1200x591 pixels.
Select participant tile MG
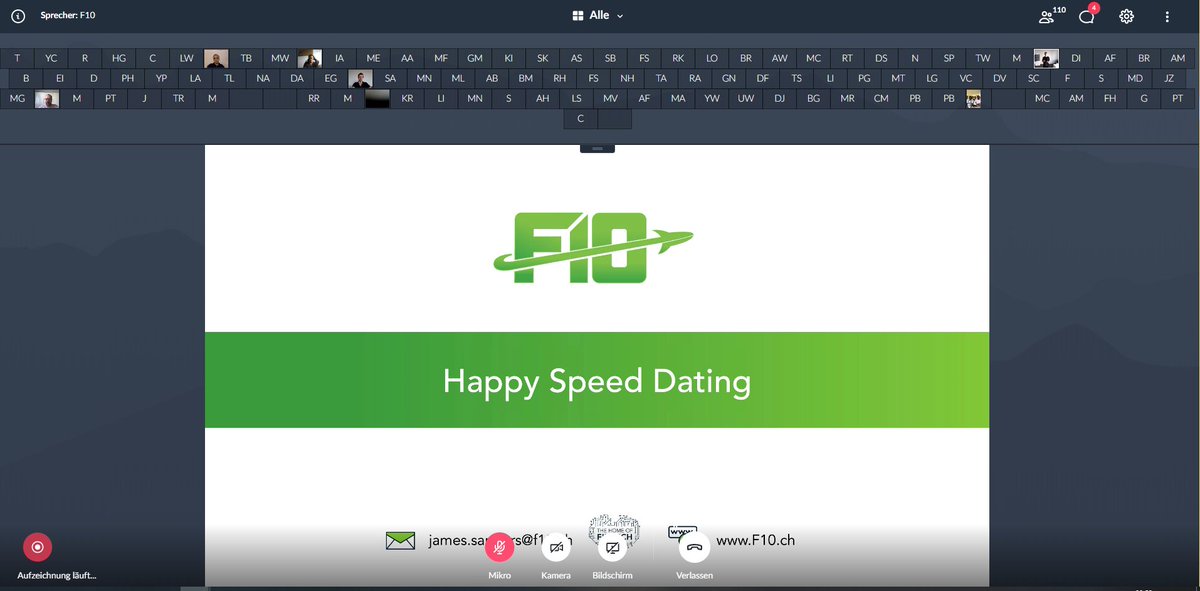pos(17,98)
